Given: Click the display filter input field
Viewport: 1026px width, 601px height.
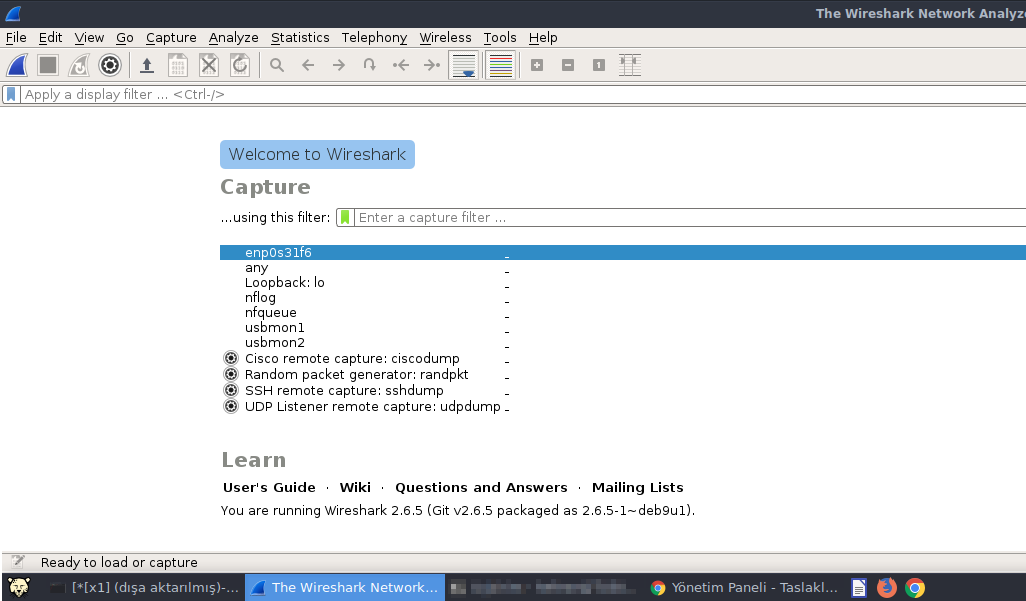Looking at the screenshot, I should (523, 94).
